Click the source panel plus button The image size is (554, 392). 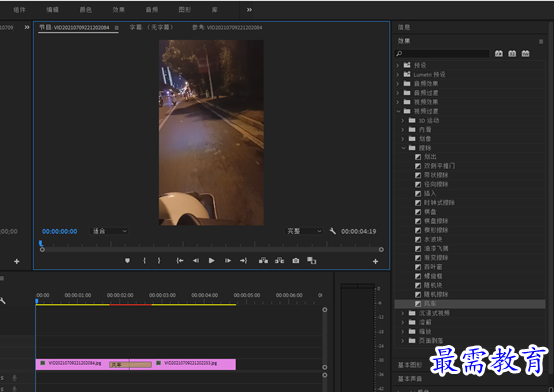17,261
